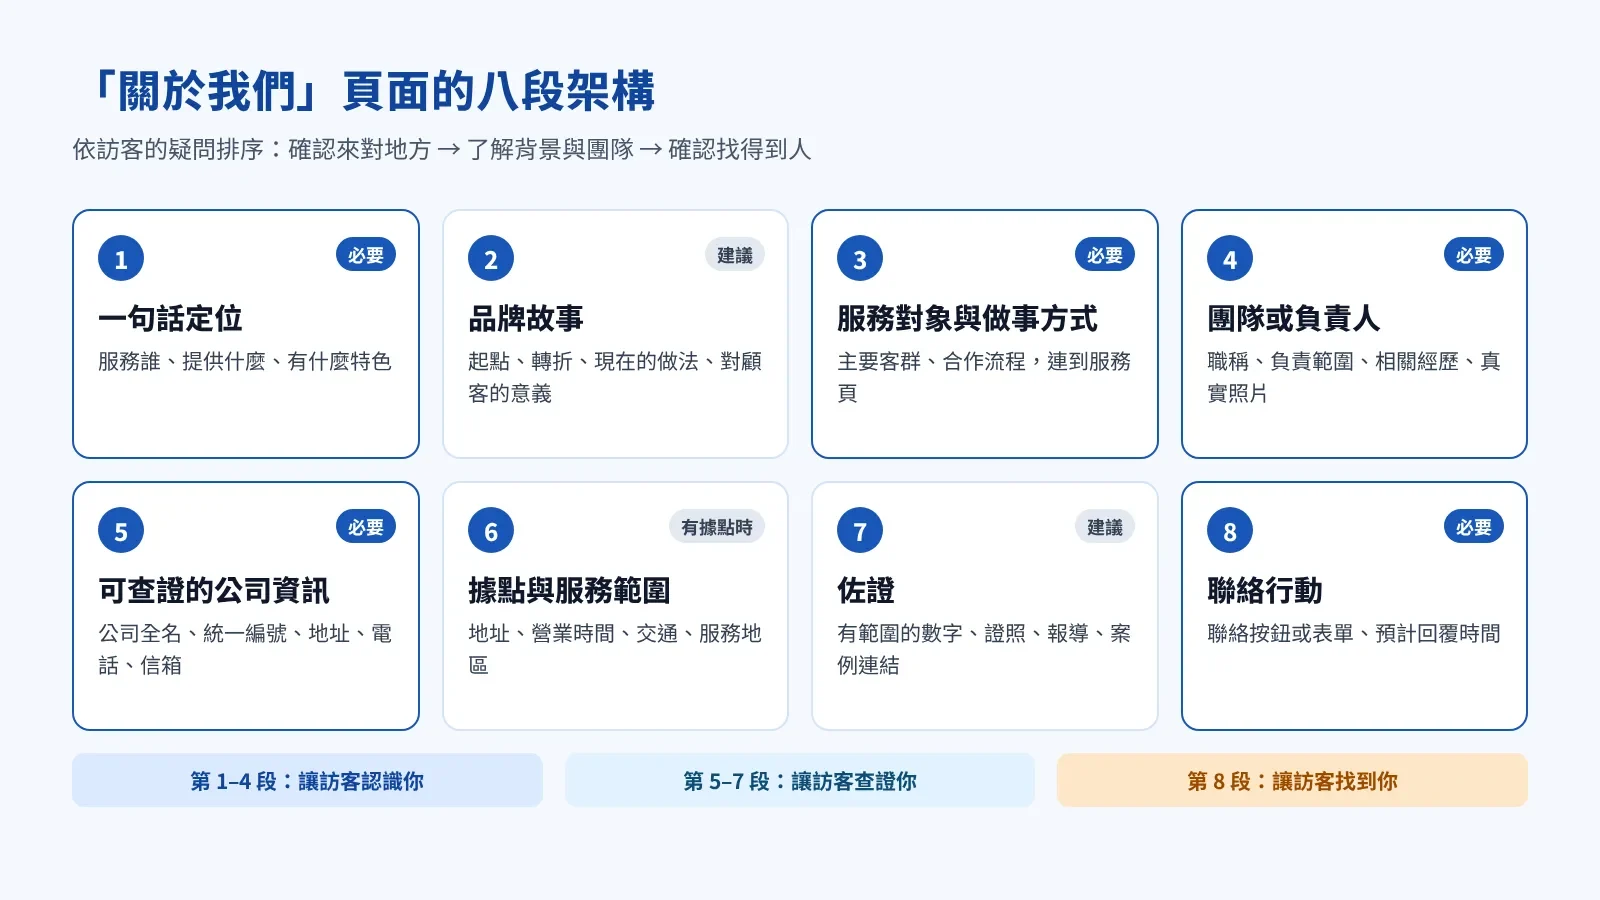Click 必要 tag on 可查證的公司資訊 card
Screen dimensions: 1600x900
point(366,527)
